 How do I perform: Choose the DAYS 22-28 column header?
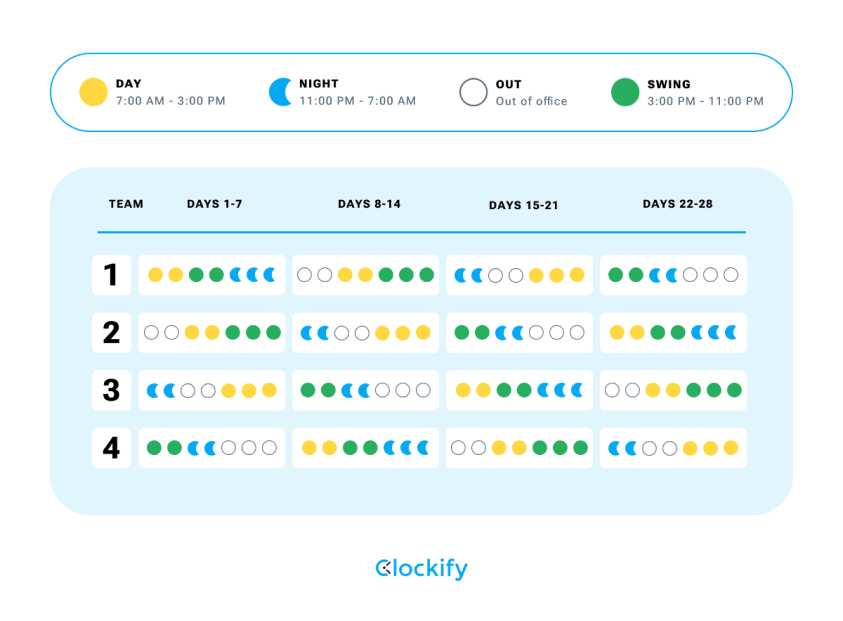[x=676, y=204]
